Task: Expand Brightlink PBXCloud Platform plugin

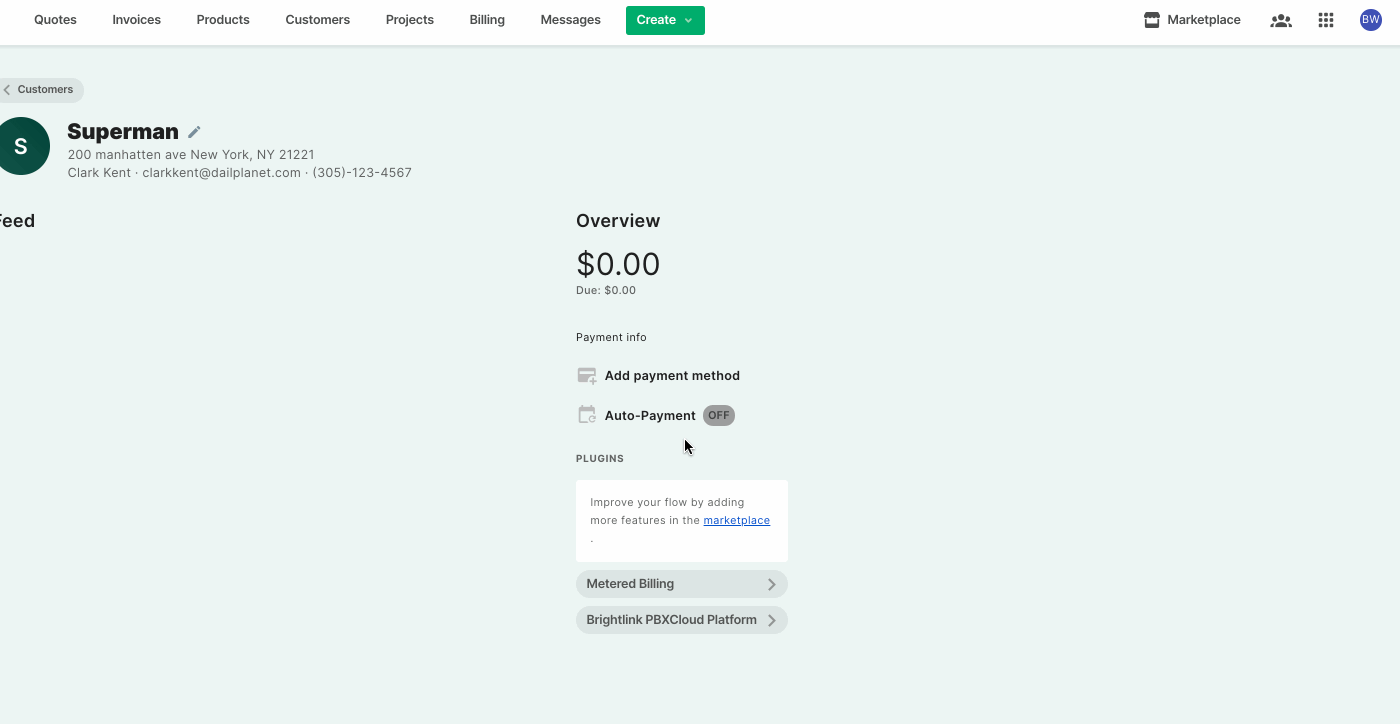Action: point(681,620)
